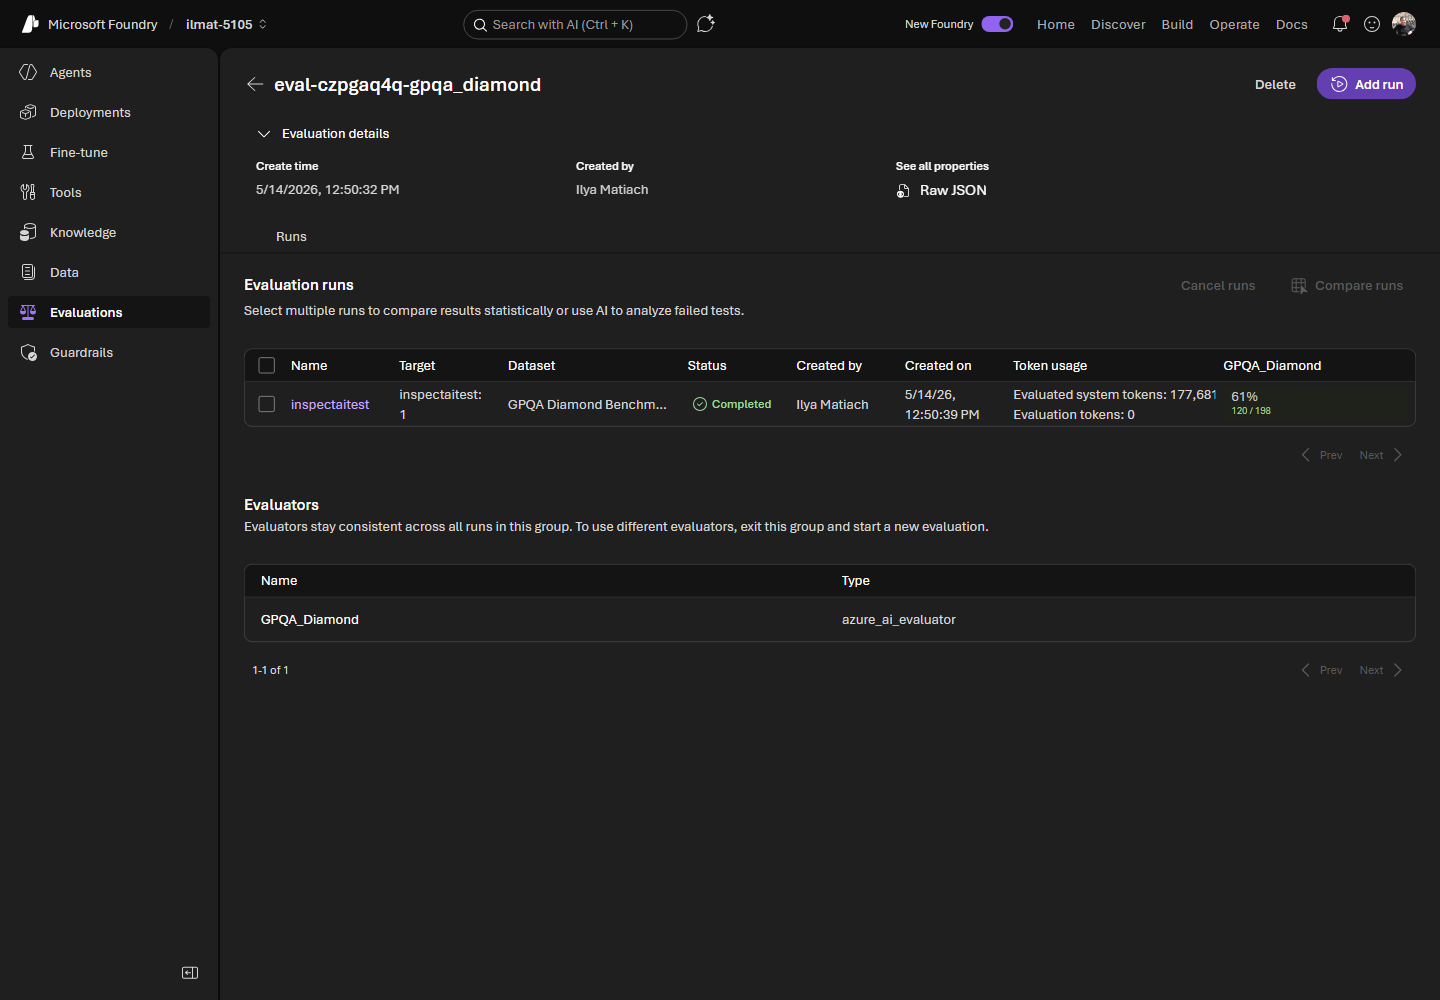Click Evaluated system tokens: 177,681 text
1440x1000 pixels.
pyautogui.click(x=1115, y=395)
